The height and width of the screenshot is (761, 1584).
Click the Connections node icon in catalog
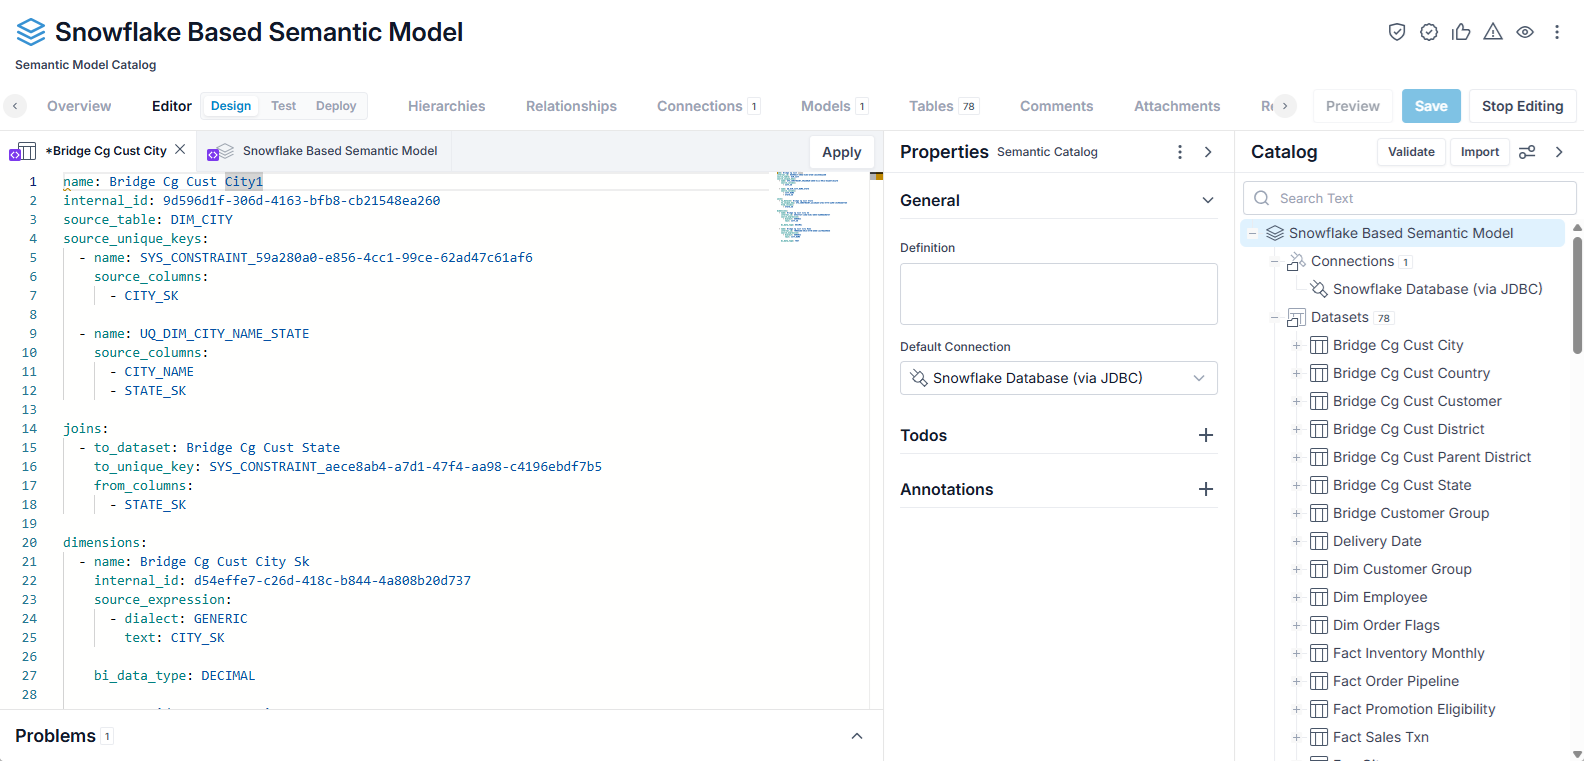tap(1296, 261)
